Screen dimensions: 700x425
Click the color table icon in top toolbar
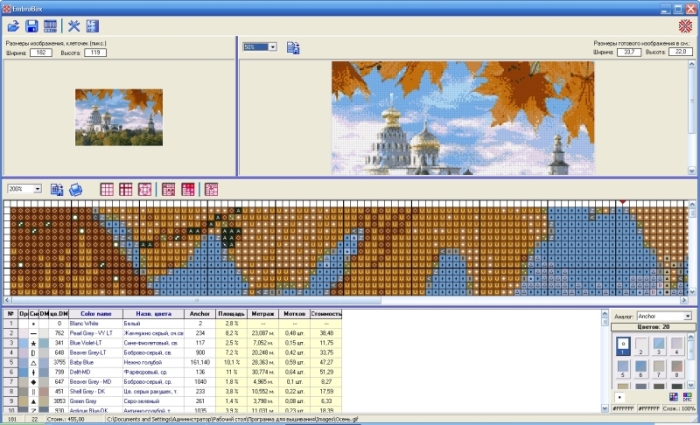pos(50,25)
